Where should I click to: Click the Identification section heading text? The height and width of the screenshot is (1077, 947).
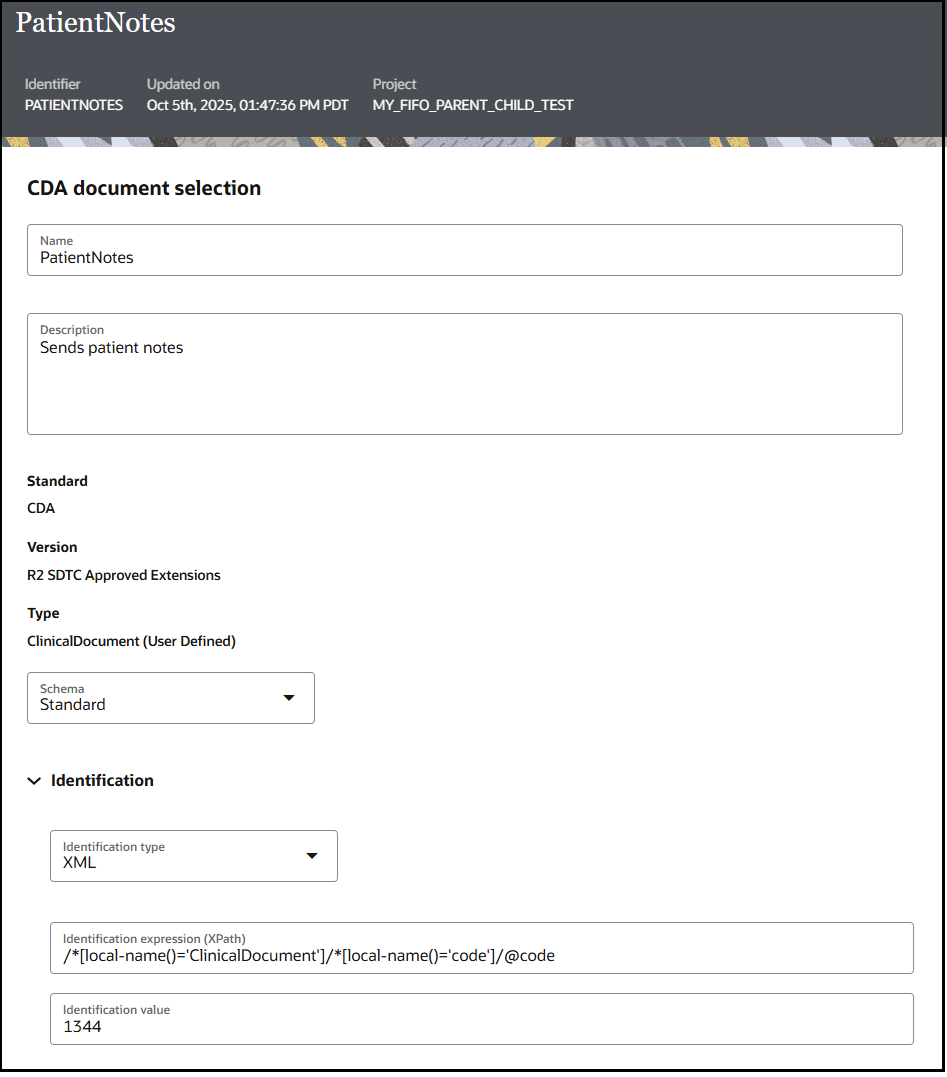pos(102,781)
